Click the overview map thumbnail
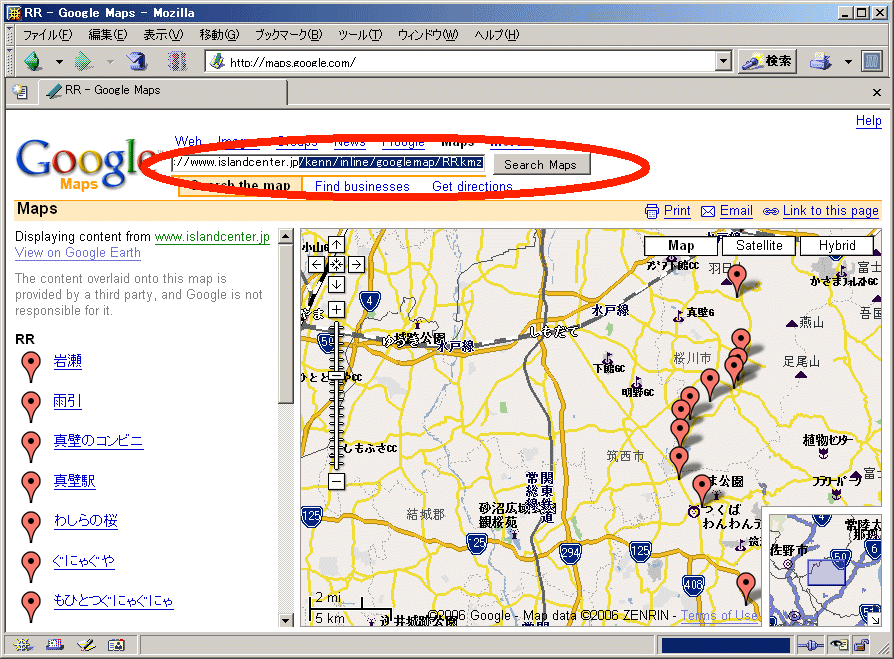The image size is (894, 659). coord(824,570)
